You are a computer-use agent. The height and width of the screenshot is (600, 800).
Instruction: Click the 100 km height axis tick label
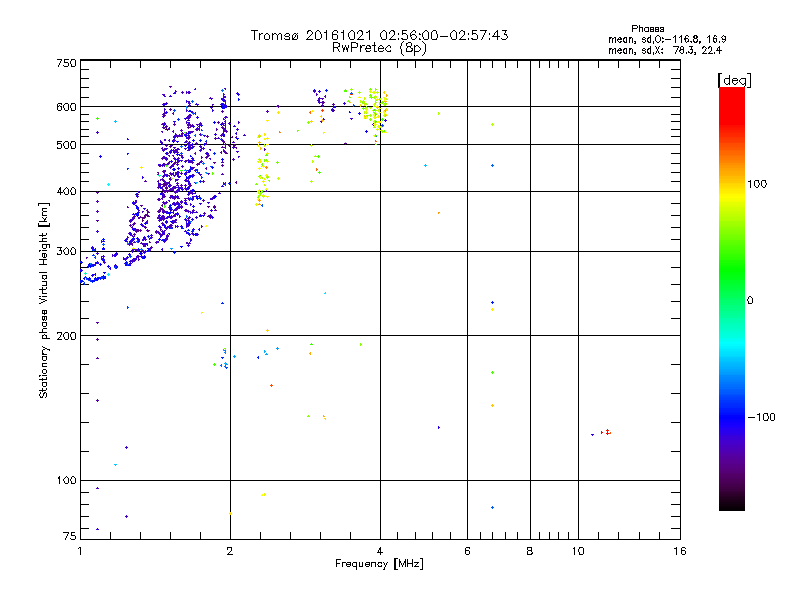[x=66, y=480]
